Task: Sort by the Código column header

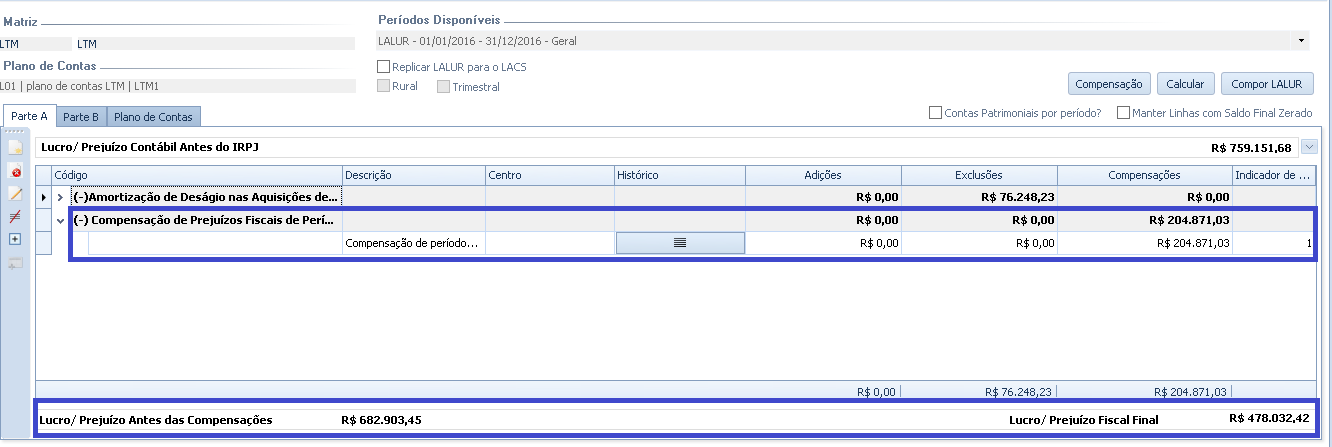Action: click(x=197, y=175)
